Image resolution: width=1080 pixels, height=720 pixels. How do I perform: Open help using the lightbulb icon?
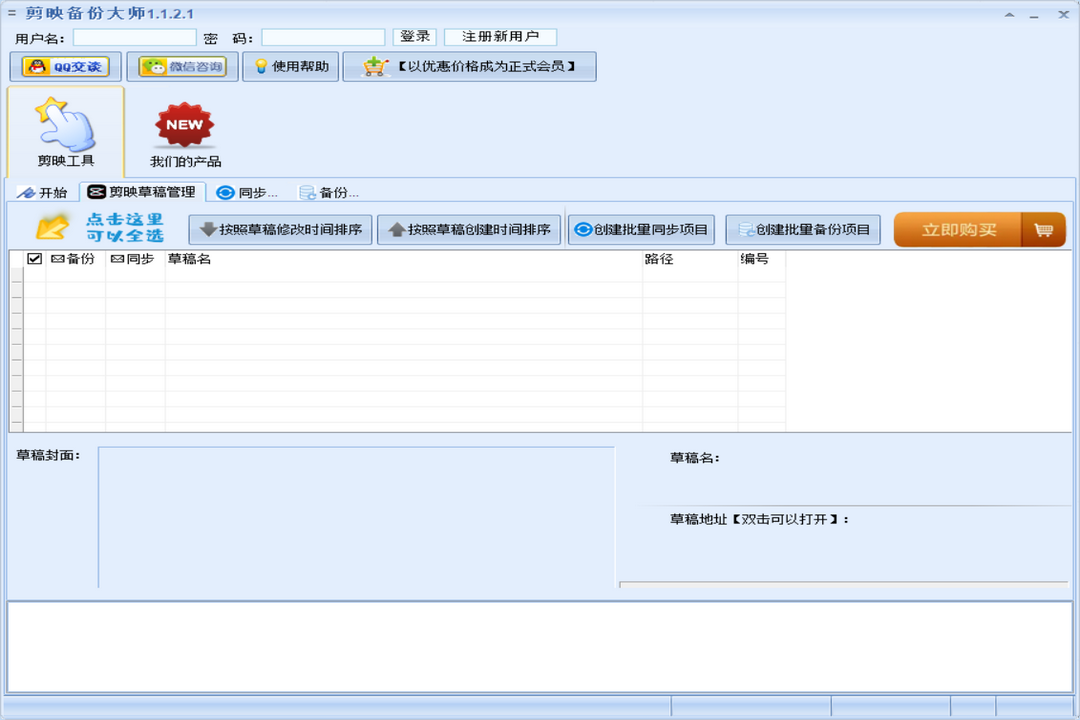point(259,67)
